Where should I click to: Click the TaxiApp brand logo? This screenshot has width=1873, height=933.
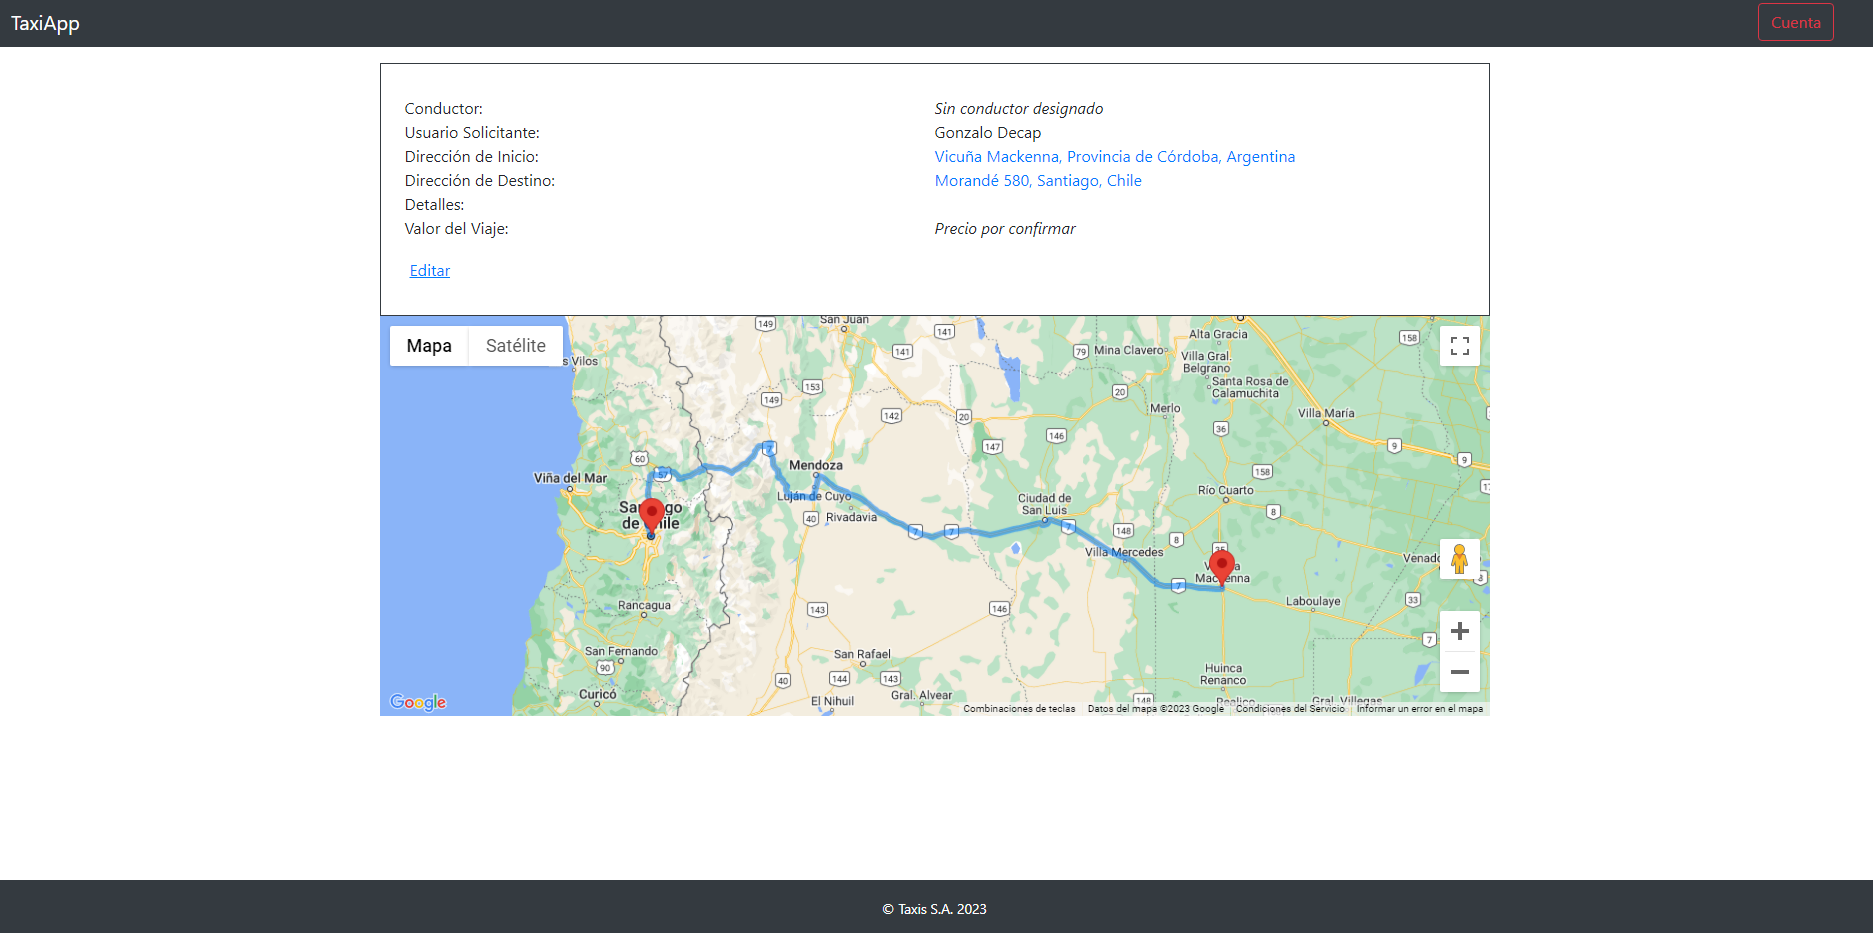point(45,23)
